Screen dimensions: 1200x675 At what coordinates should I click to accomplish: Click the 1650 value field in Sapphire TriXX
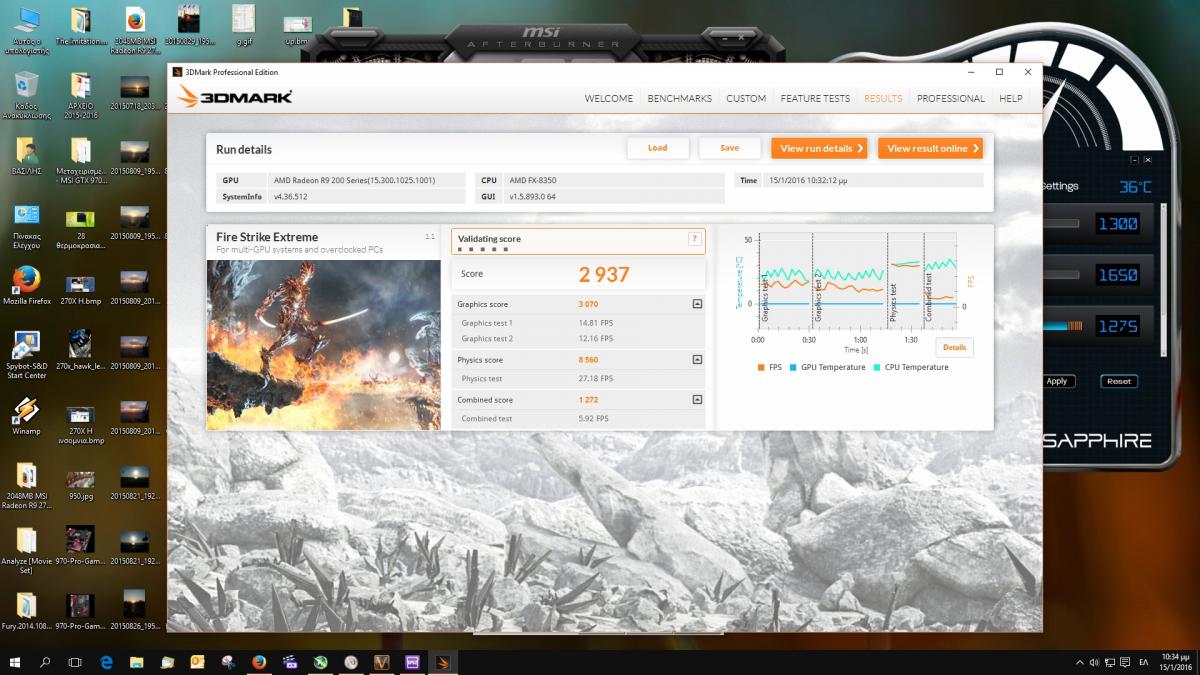pyautogui.click(x=1118, y=275)
